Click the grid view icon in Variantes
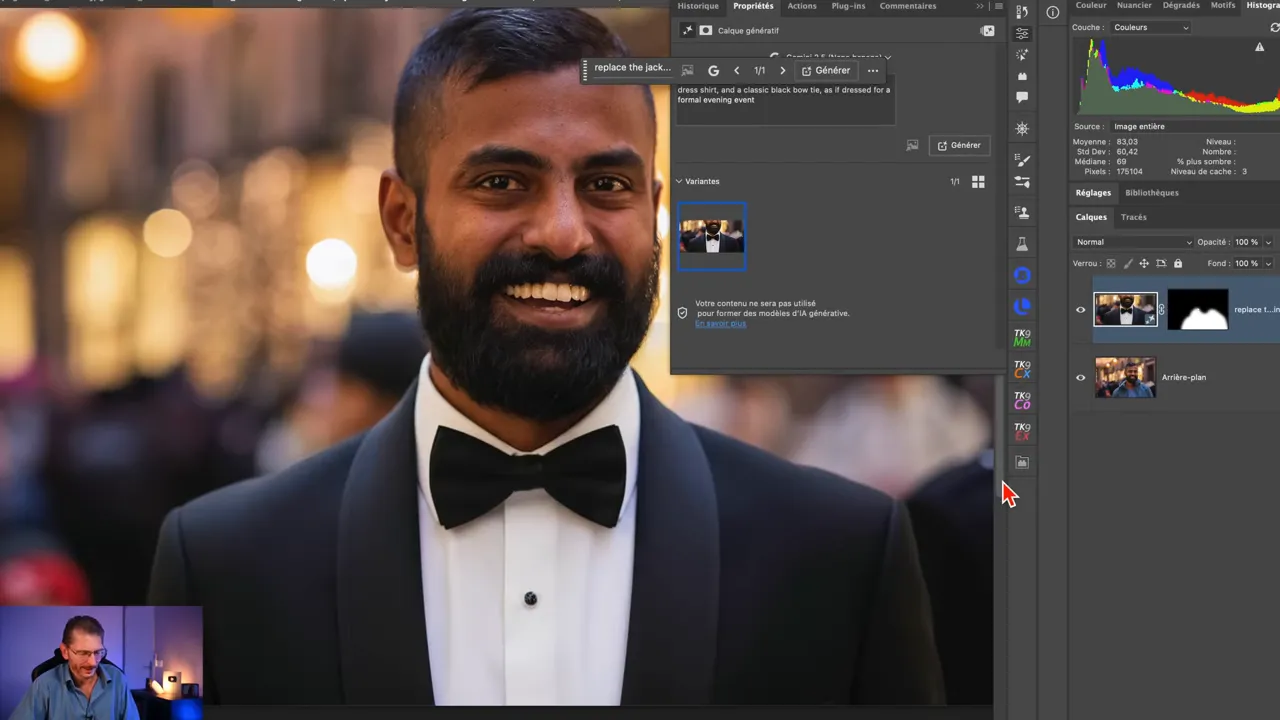The image size is (1280, 720). (x=978, y=182)
